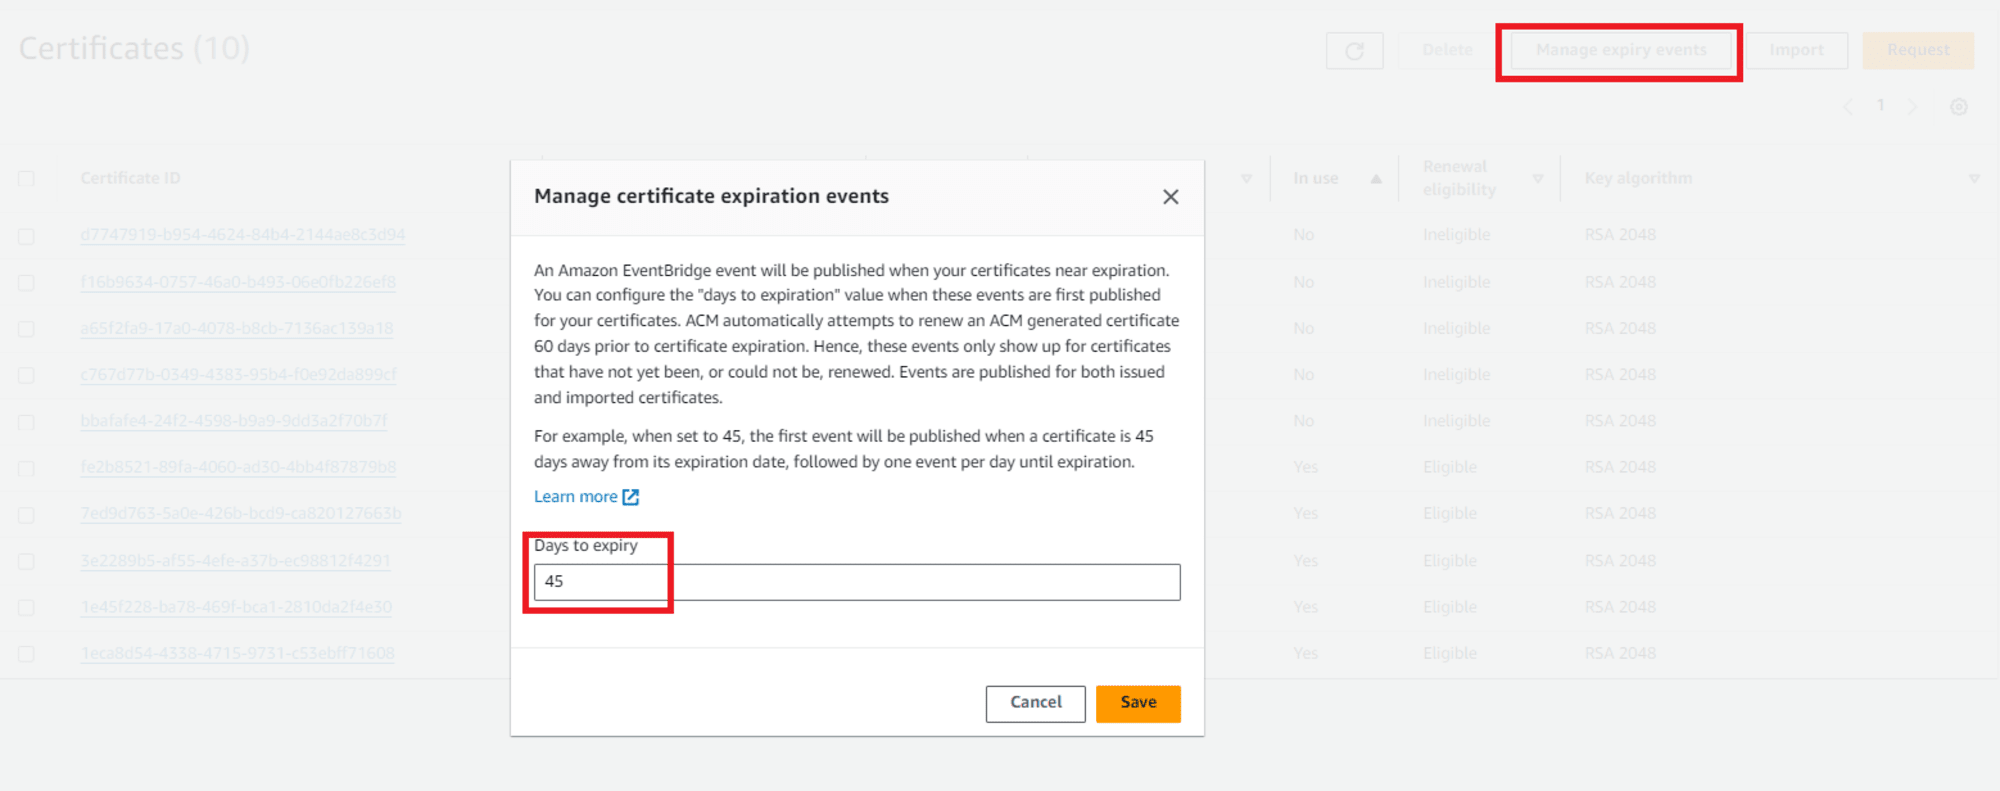Select checkbox for certificate 7ed9d763
This screenshot has height=791, width=2000.
(26, 515)
